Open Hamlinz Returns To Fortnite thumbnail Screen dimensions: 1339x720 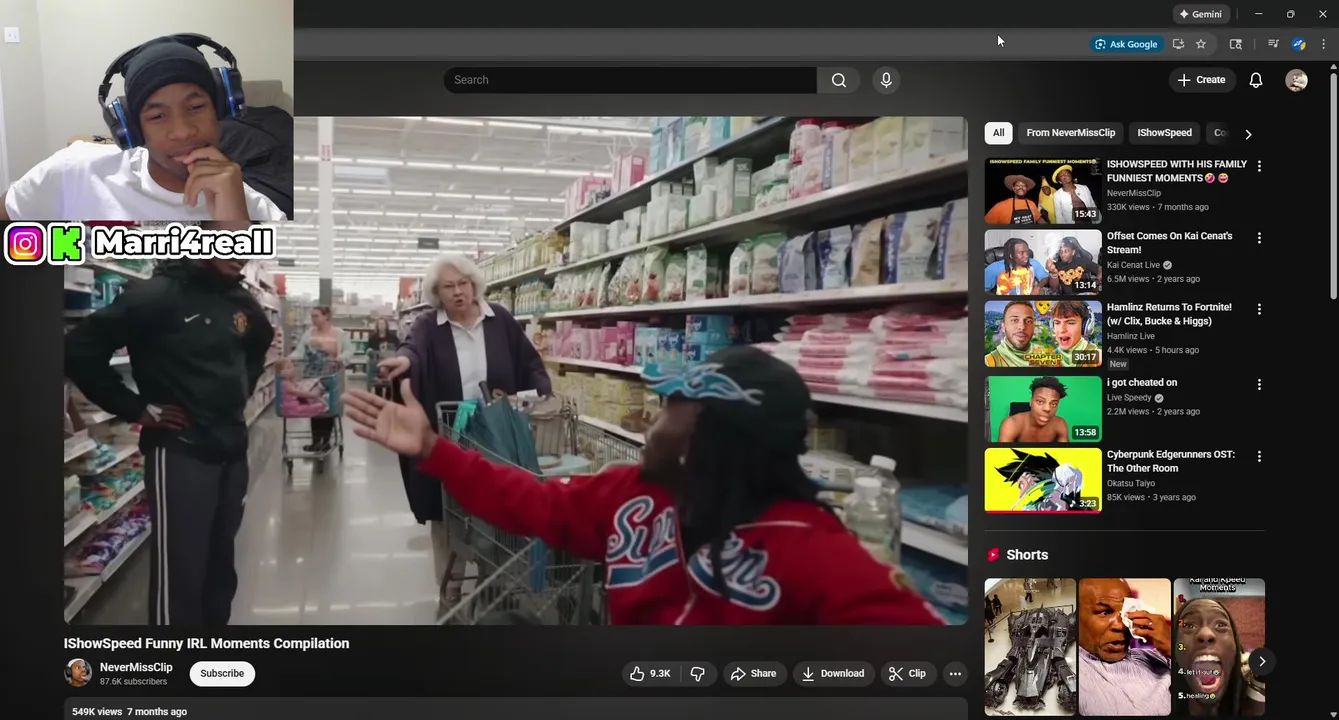[1043, 334]
